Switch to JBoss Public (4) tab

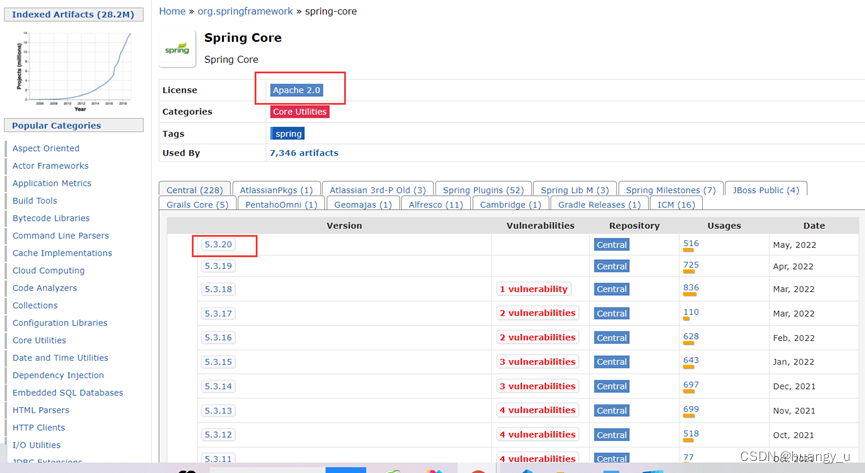click(766, 189)
